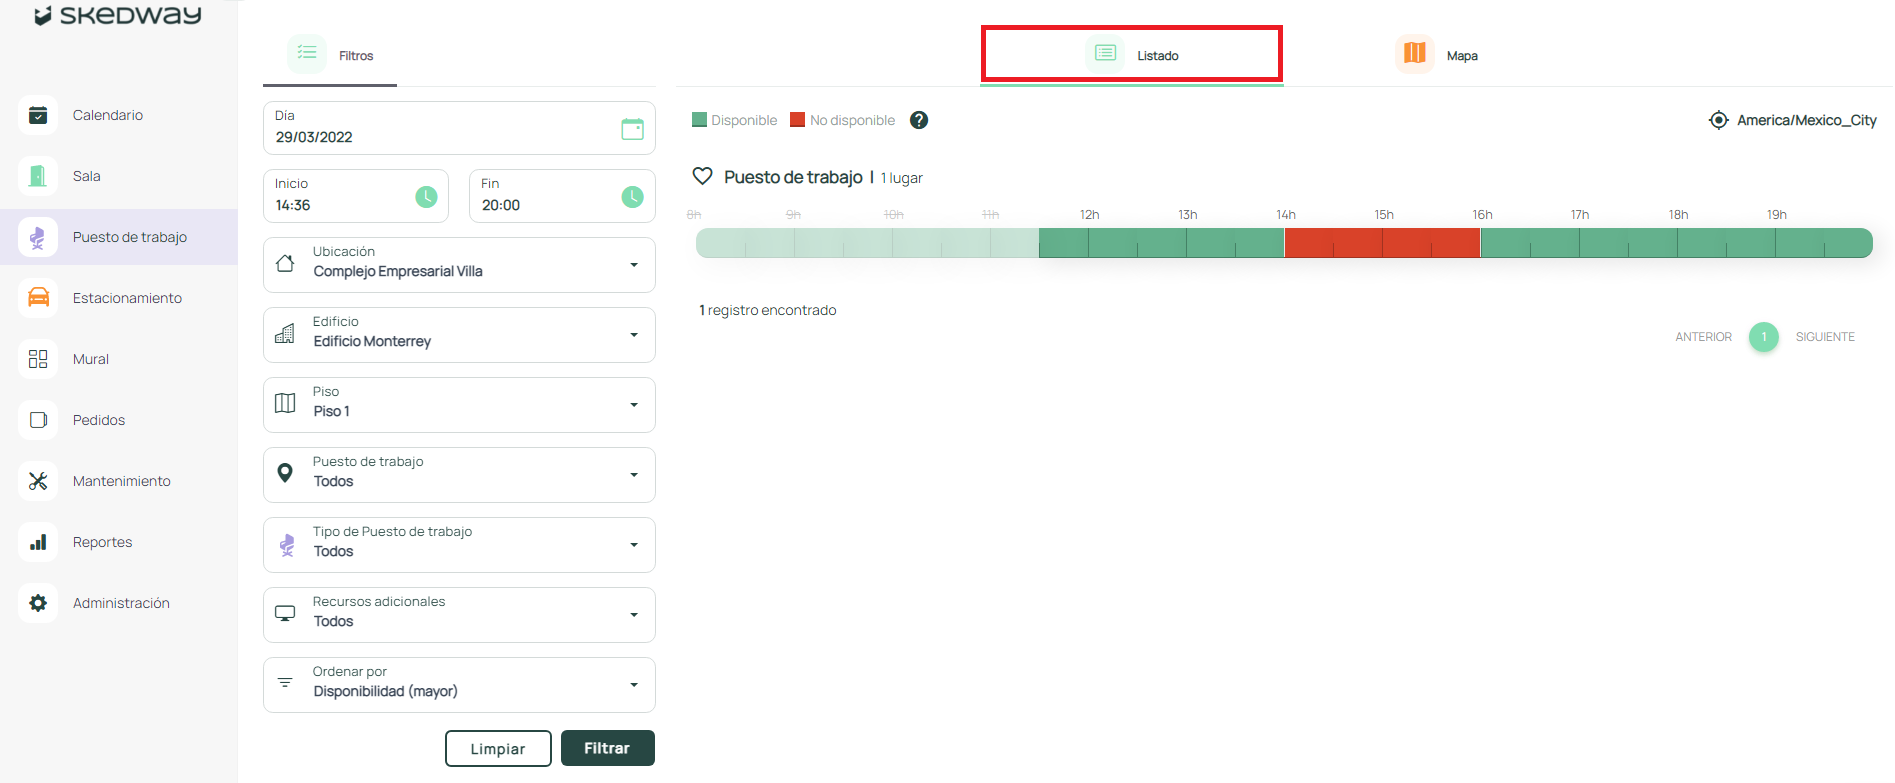Image resolution: width=1895 pixels, height=783 pixels.
Task: Select the Mantenimiento tools icon
Action: (38, 481)
